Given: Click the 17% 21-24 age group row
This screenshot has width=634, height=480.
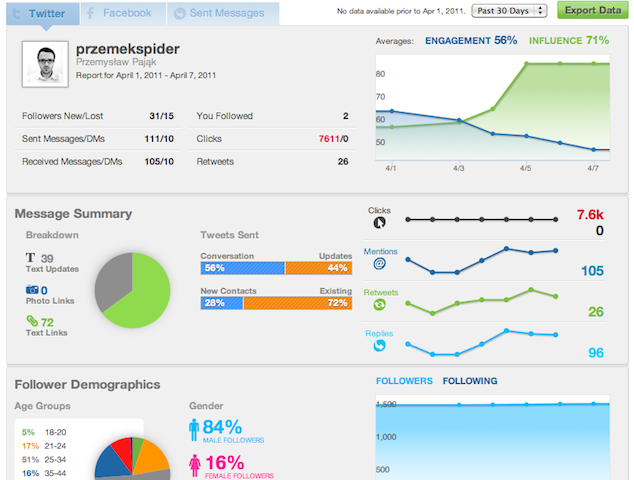Looking at the screenshot, I should point(44,446).
